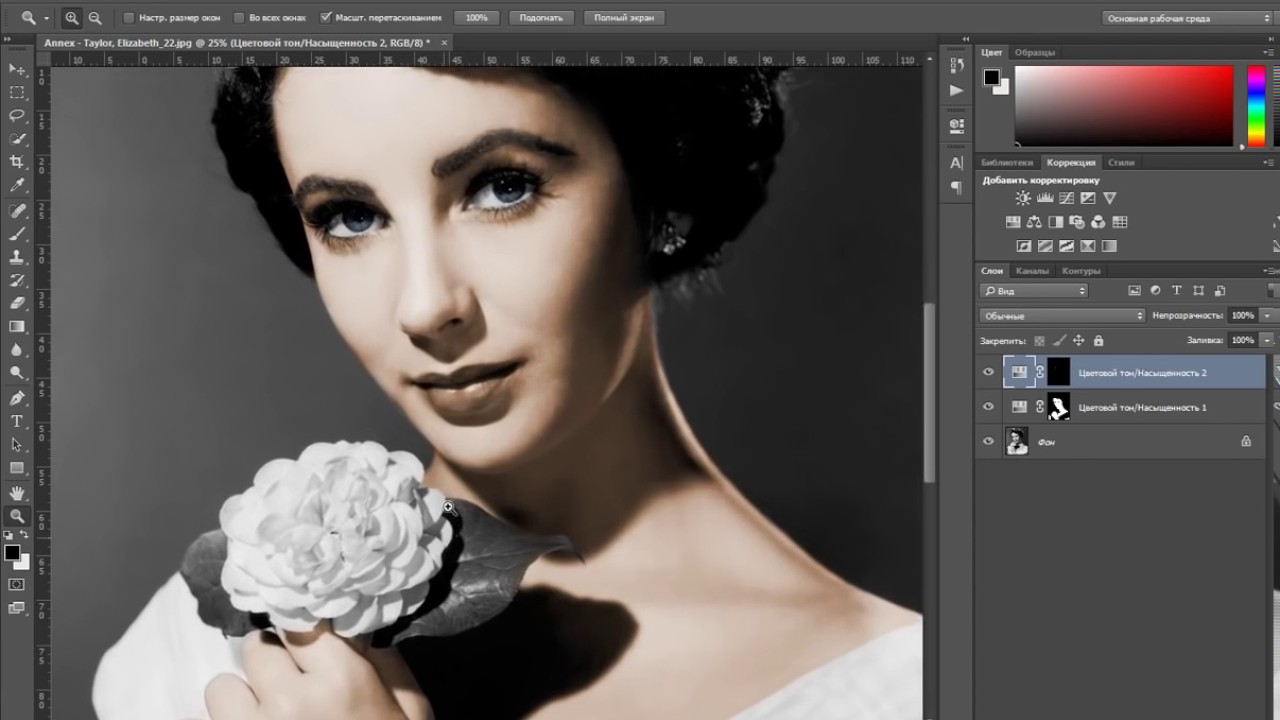Filter layers by type layers (T icon)

pos(1177,291)
